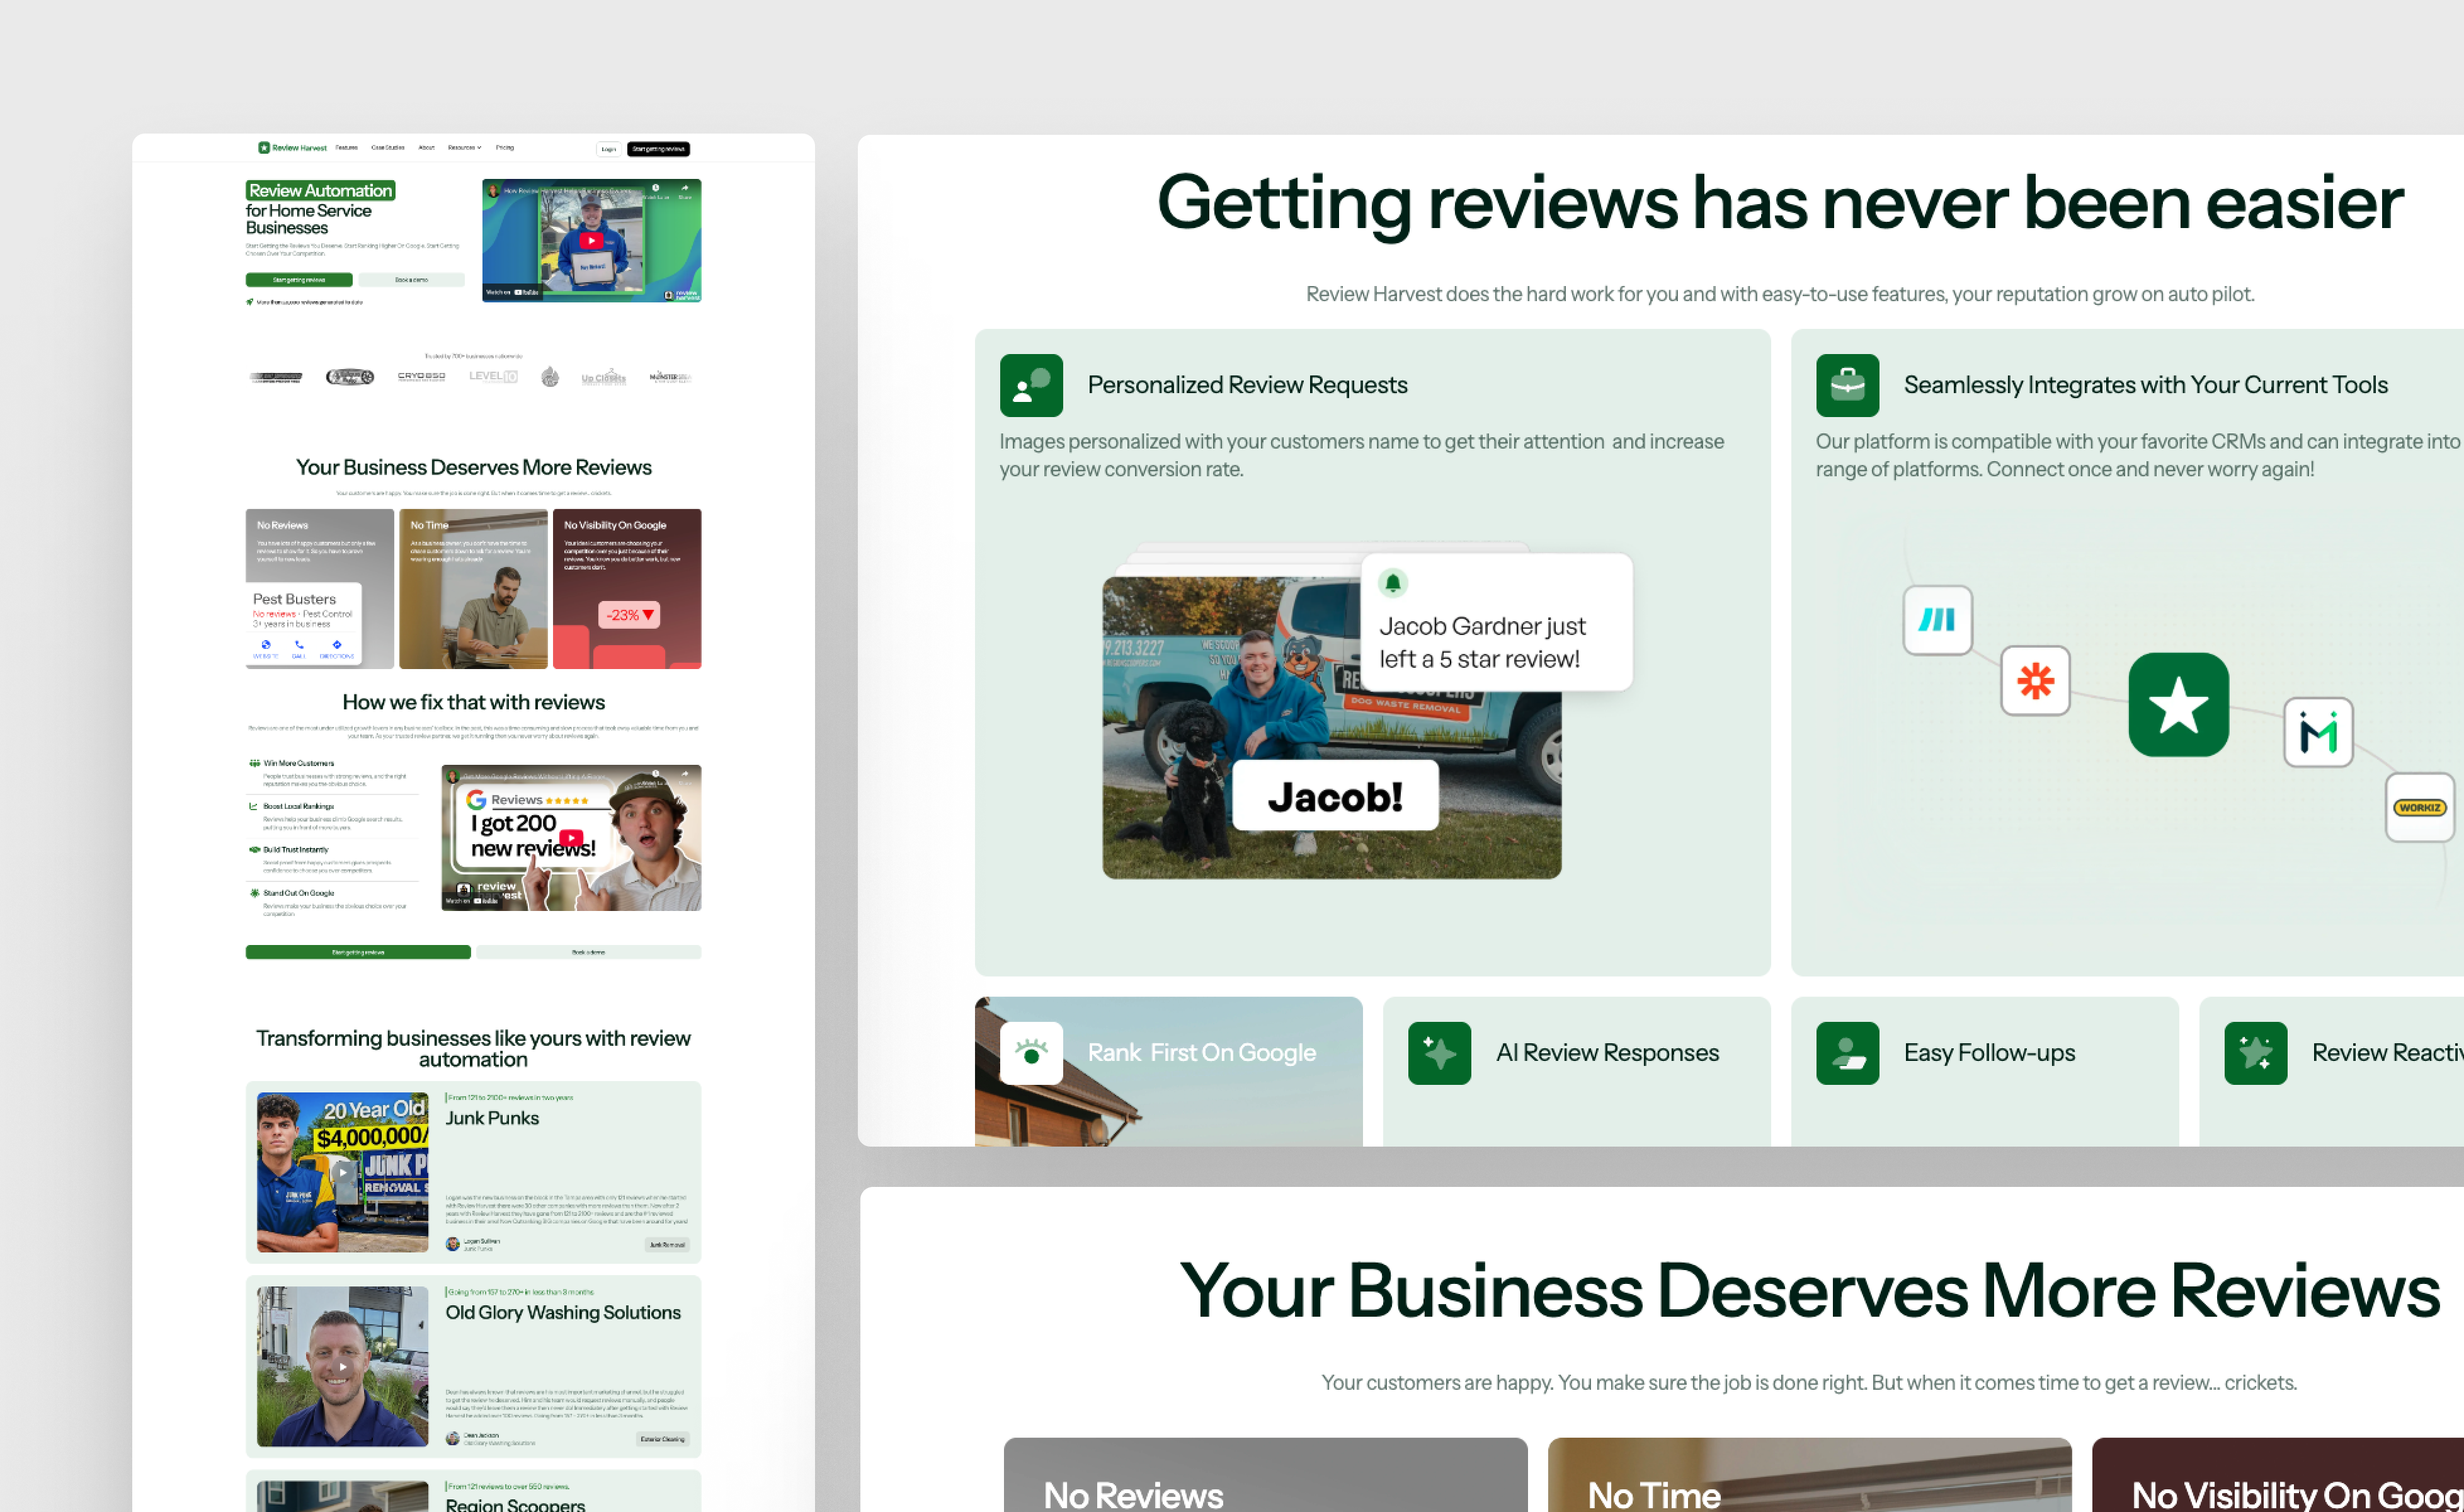Click the black Start getting reviews button

[x=658, y=149]
